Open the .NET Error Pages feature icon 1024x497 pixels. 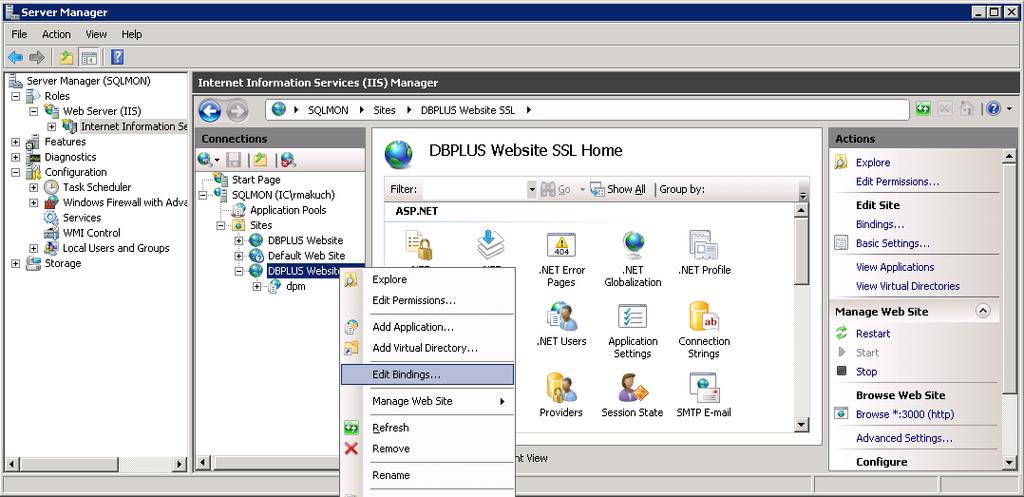tap(561, 244)
